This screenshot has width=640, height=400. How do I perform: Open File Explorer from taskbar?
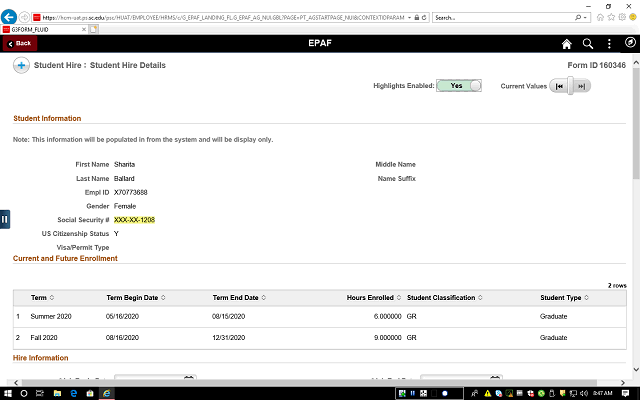pyautogui.click(x=57, y=393)
